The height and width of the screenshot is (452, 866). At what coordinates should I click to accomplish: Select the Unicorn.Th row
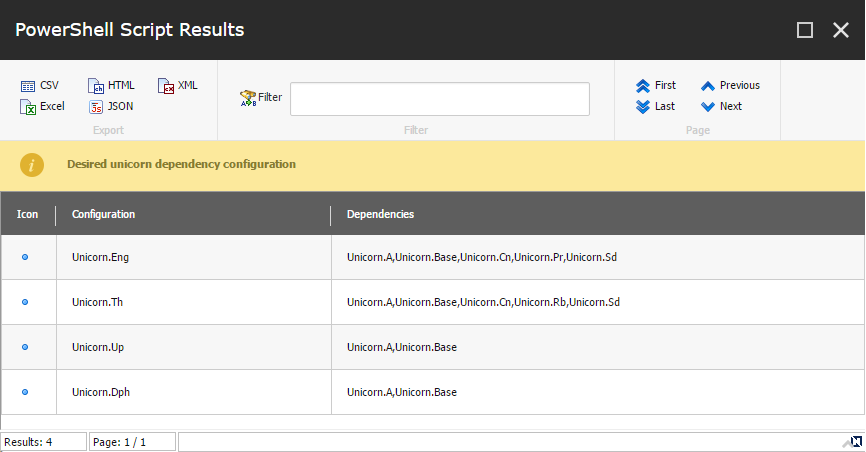click(432, 302)
